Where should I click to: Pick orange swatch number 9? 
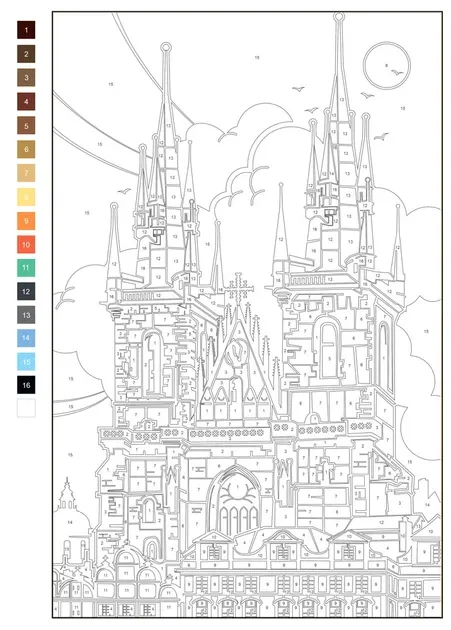click(x=26, y=221)
